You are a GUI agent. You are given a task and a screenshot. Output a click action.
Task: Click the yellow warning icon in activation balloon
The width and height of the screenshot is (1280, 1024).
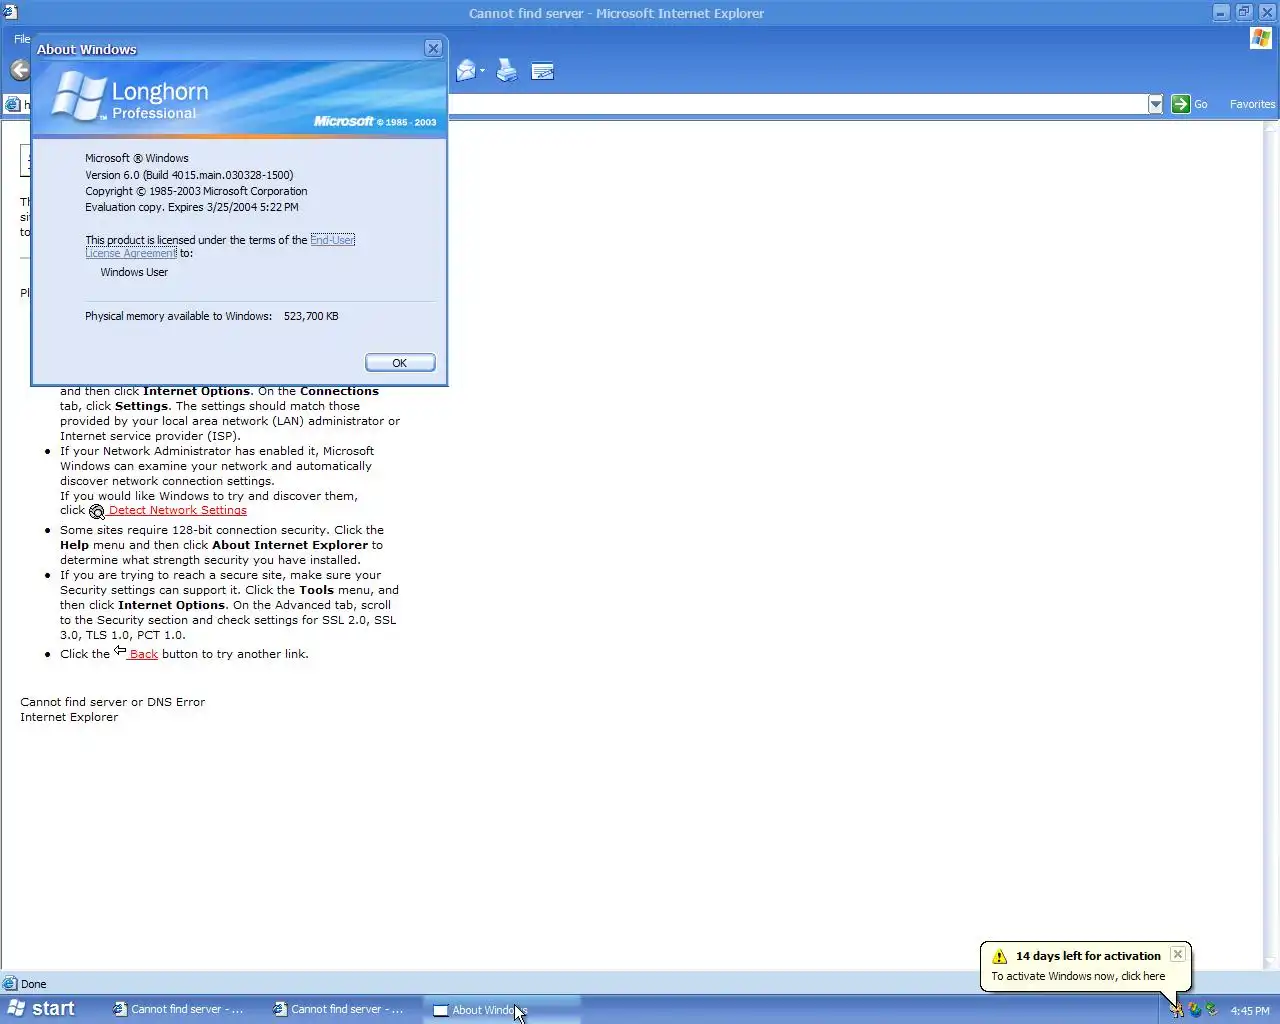(x=999, y=956)
